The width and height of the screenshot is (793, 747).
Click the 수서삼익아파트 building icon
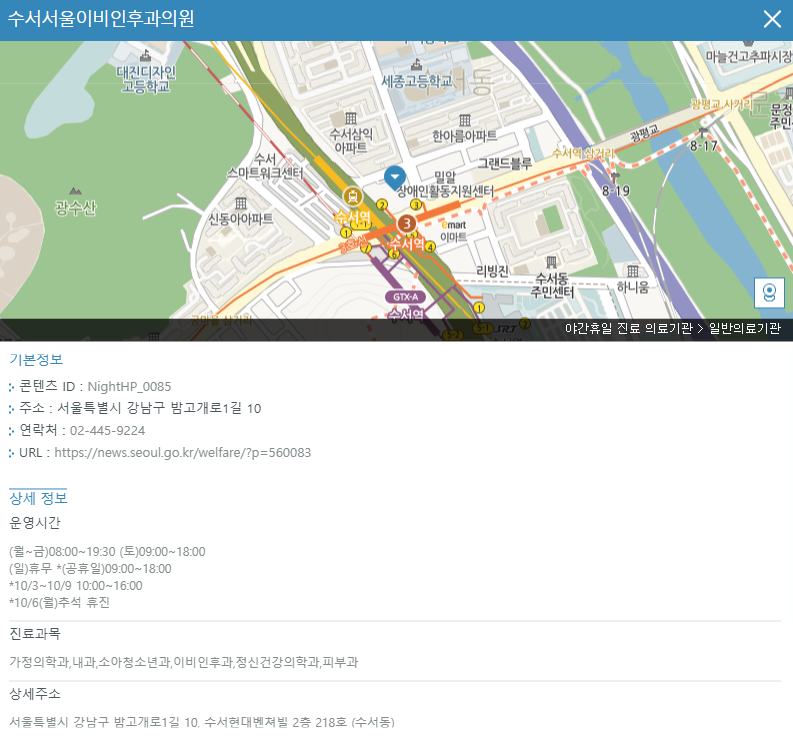pyautogui.click(x=351, y=119)
